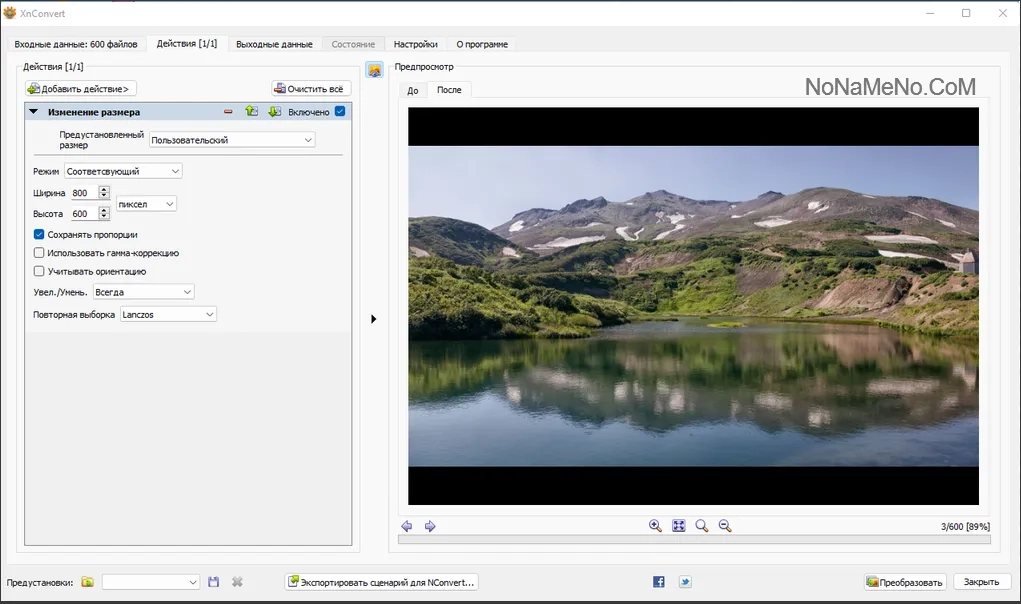
Task: Zoom out of the preview image
Action: pos(725,525)
